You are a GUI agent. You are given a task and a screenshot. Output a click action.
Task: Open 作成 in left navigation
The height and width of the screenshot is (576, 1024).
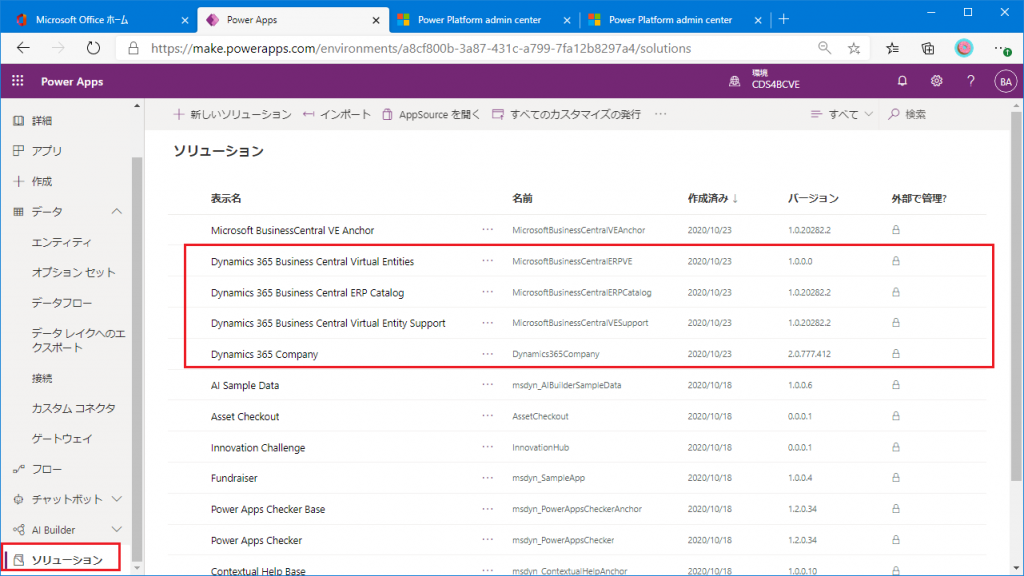pos(42,182)
